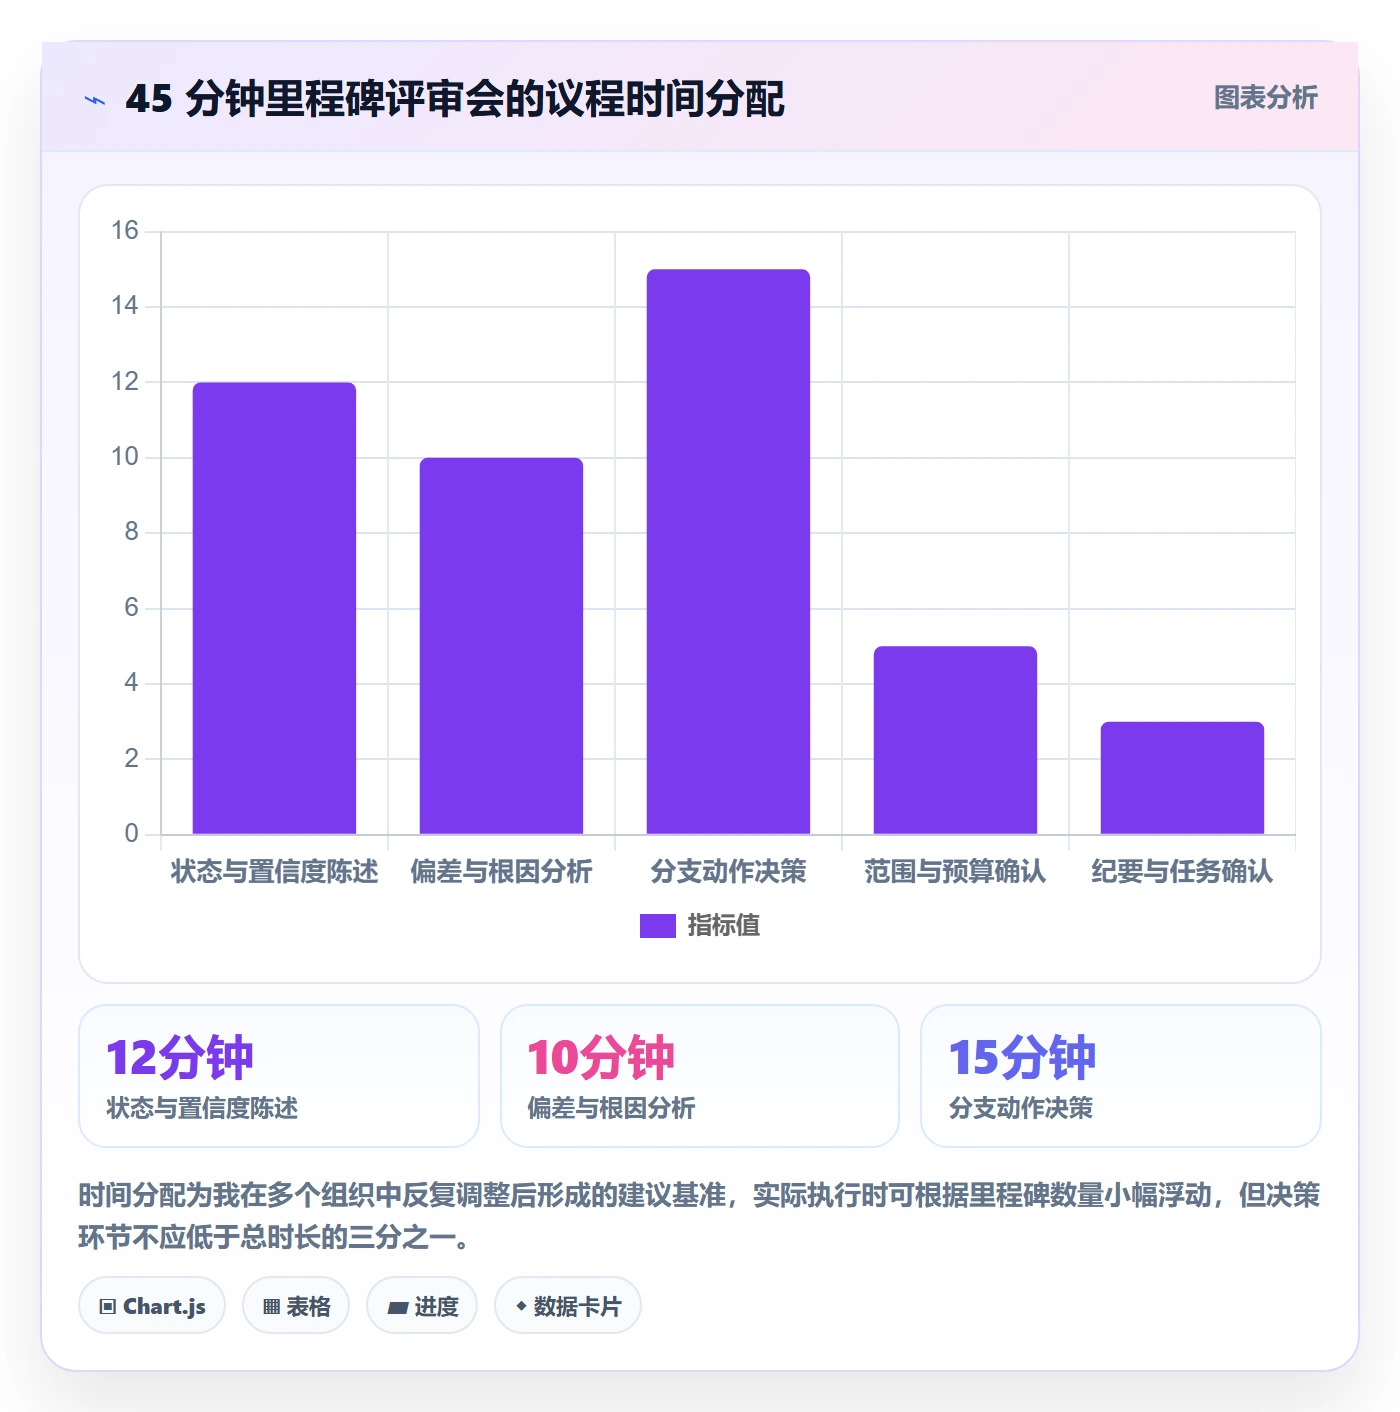Image resolution: width=1400 pixels, height=1412 pixels.
Task: Click the 图表分析 label in the header
Action: click(1265, 98)
